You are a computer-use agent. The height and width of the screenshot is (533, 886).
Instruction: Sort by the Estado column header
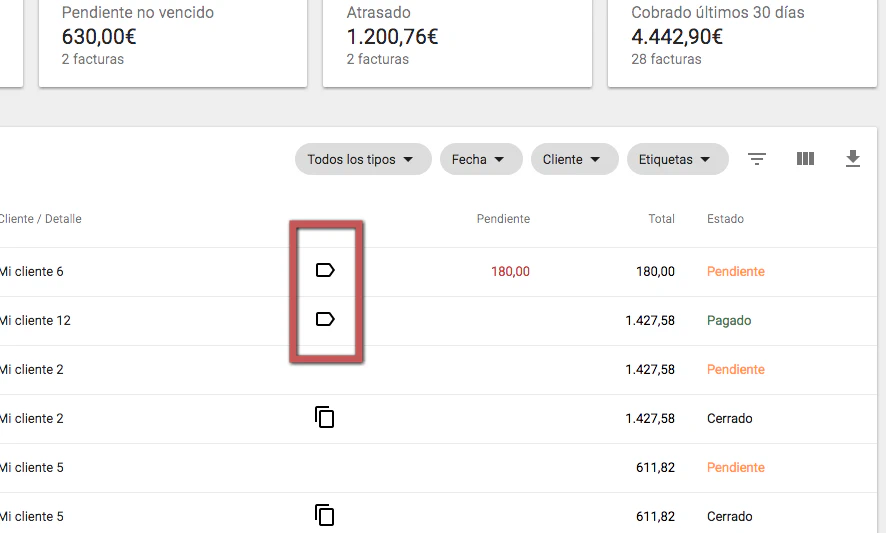[x=725, y=219]
